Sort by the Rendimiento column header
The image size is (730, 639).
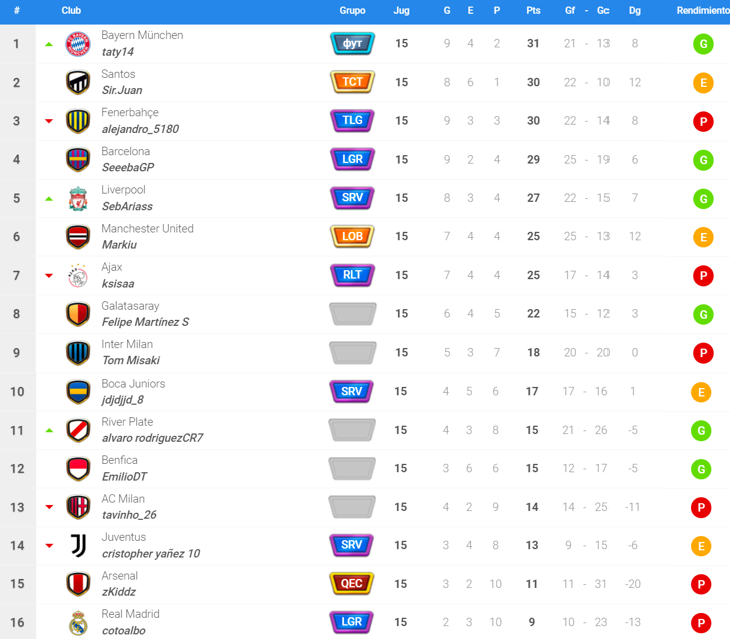pos(703,11)
